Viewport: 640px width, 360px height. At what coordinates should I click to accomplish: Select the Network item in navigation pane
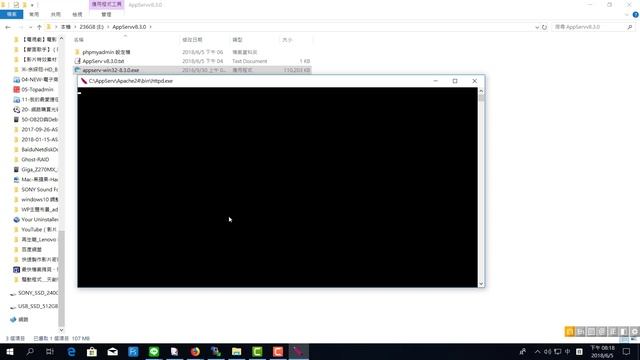click(x=24, y=320)
